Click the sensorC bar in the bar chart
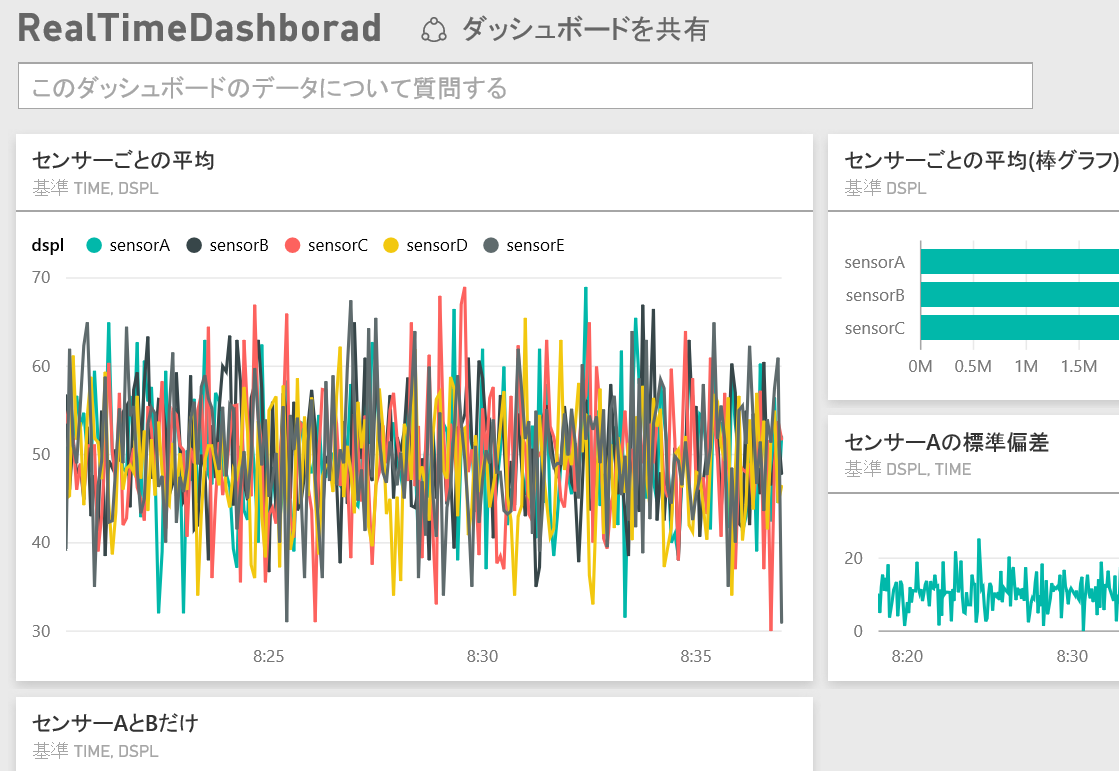The height and width of the screenshot is (771, 1119). (1020, 328)
